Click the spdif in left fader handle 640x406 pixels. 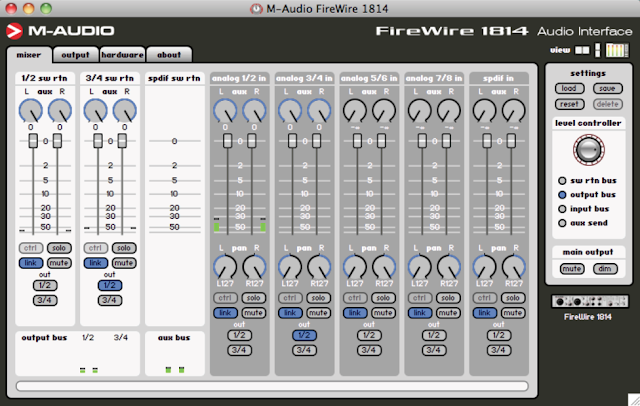click(x=487, y=141)
